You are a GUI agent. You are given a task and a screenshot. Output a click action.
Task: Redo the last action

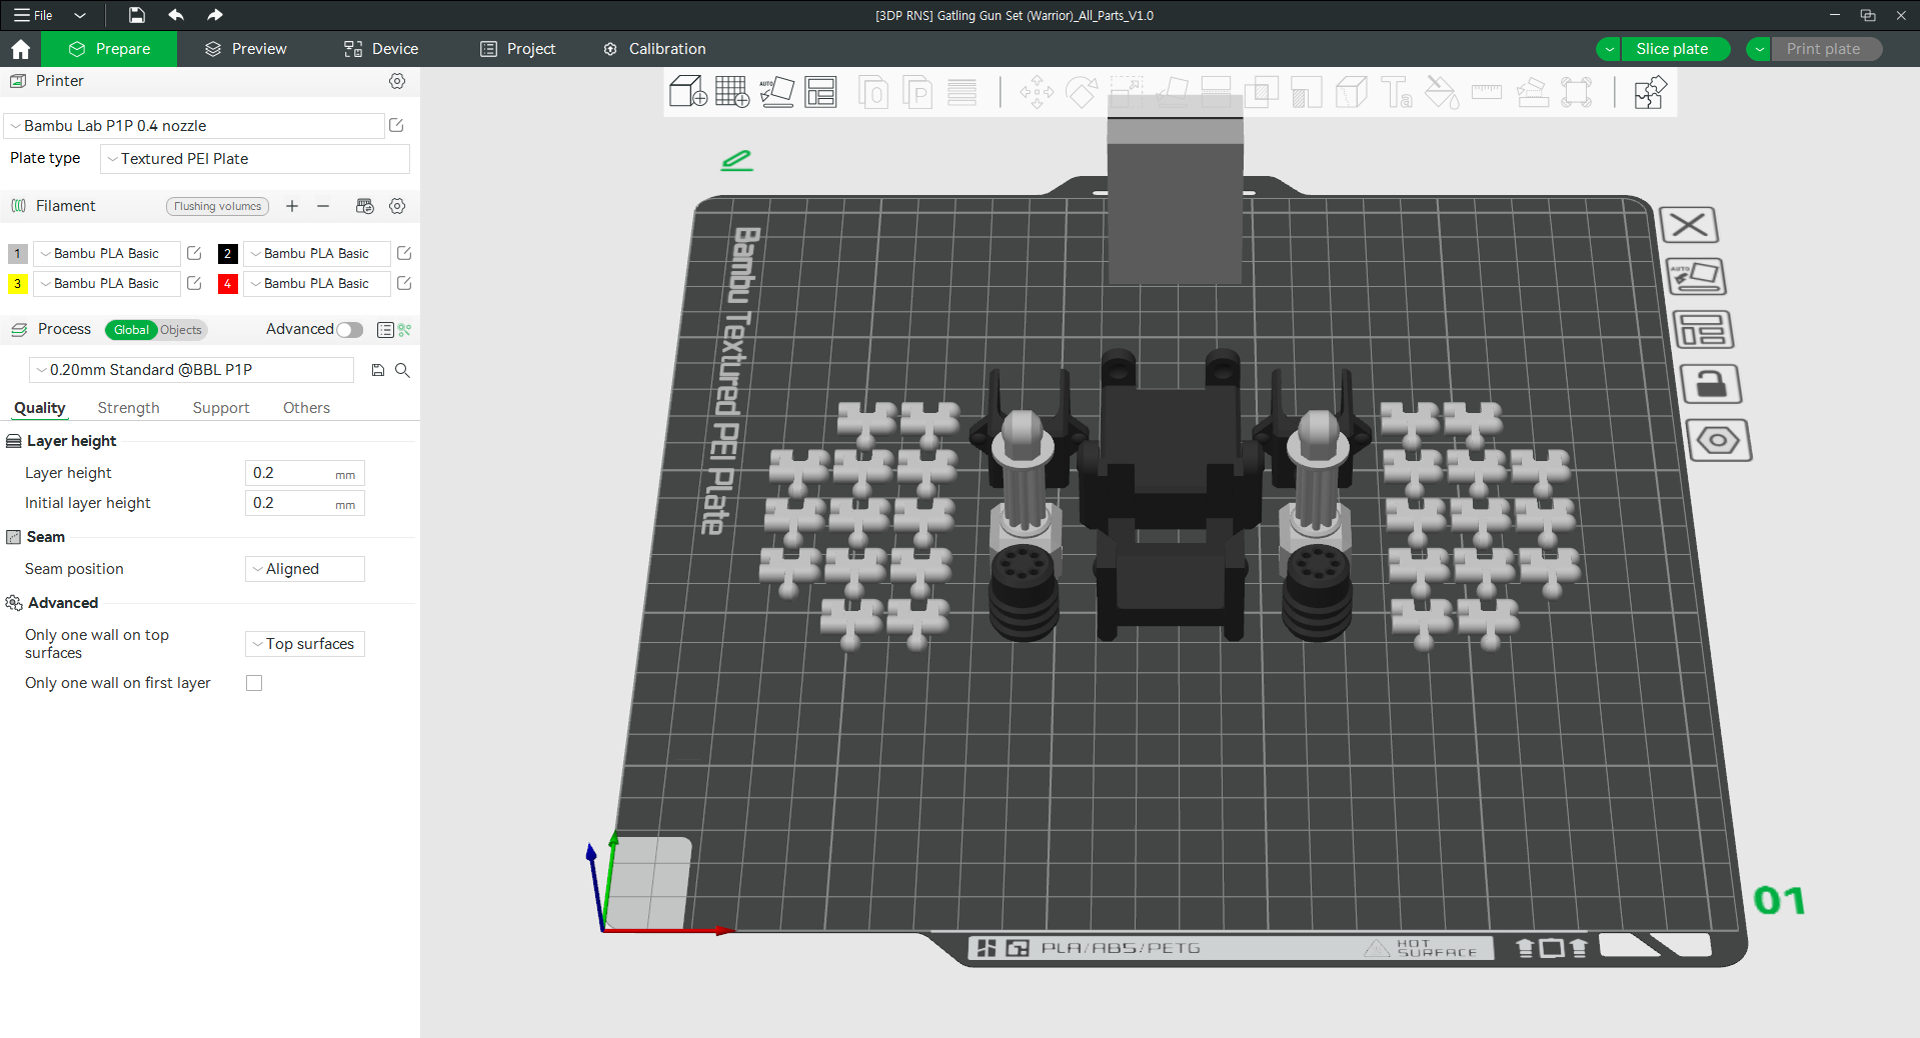[214, 15]
